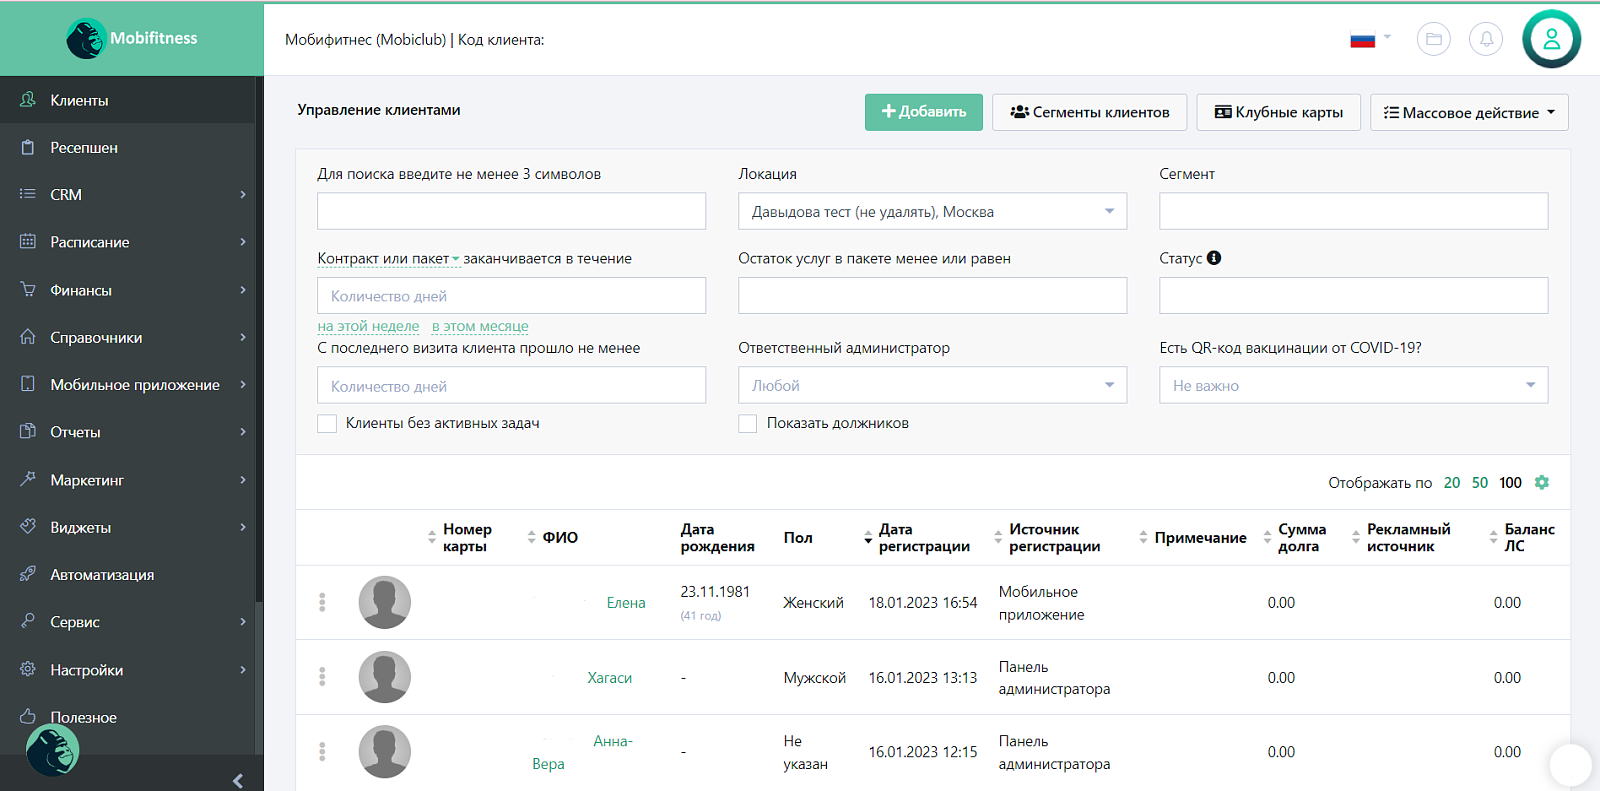Click the на этой неделе link
Image resolution: width=1600 pixels, height=791 pixels.
(x=368, y=326)
